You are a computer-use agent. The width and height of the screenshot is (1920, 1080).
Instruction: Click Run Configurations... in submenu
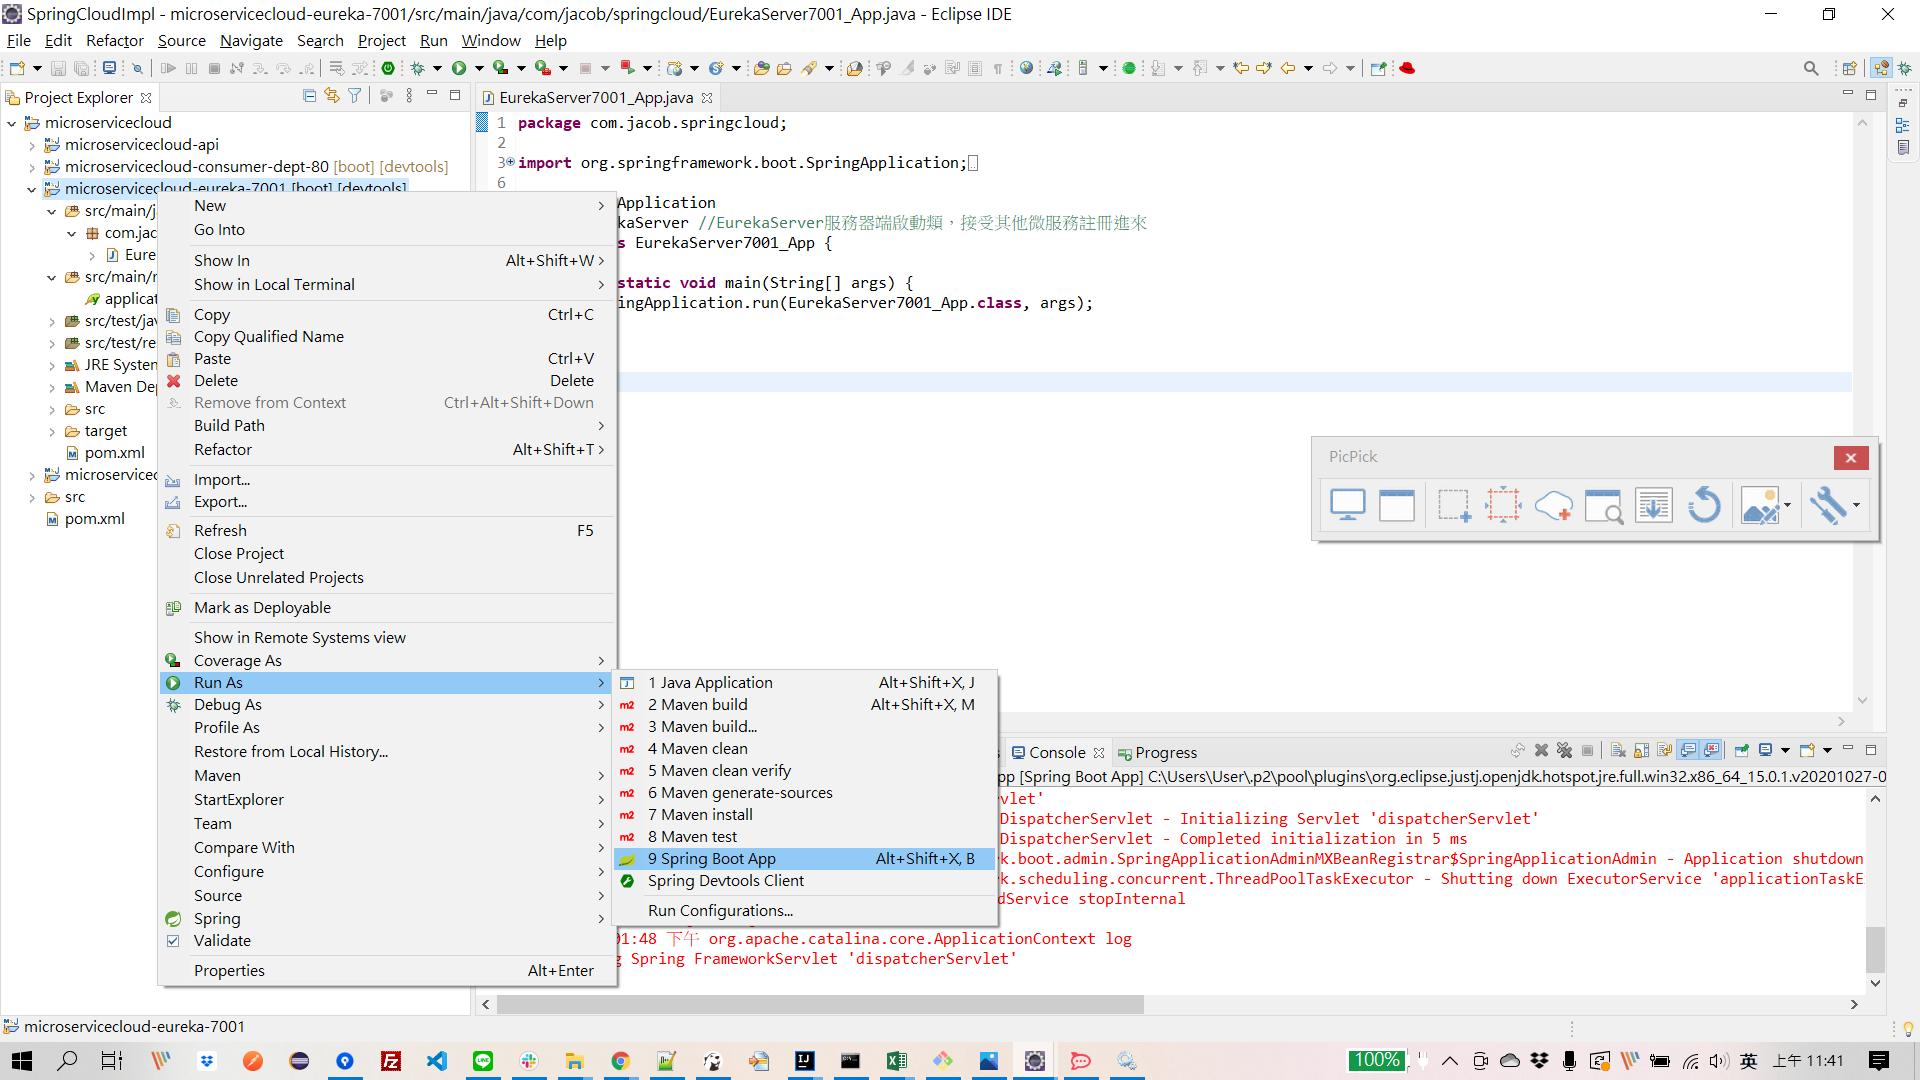804,910
